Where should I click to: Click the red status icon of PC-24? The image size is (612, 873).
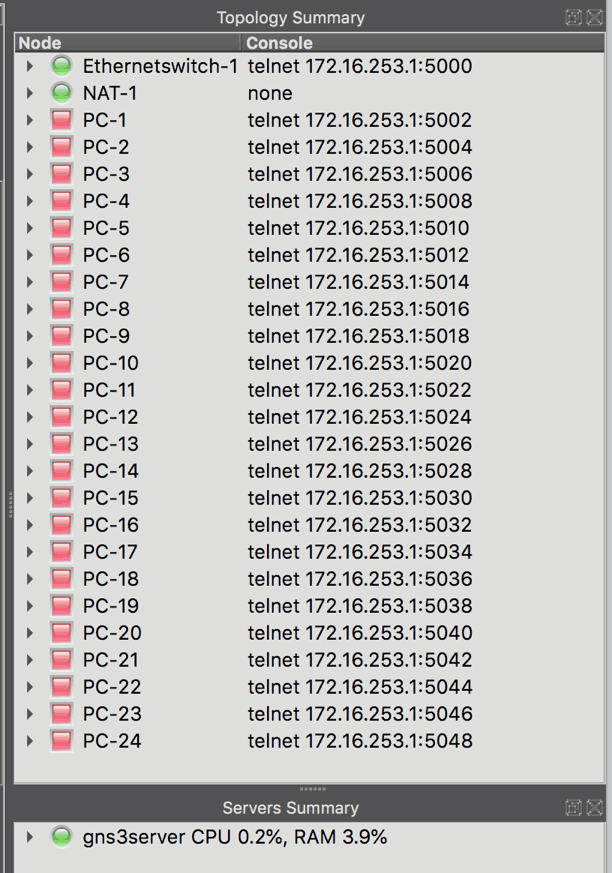click(x=61, y=740)
